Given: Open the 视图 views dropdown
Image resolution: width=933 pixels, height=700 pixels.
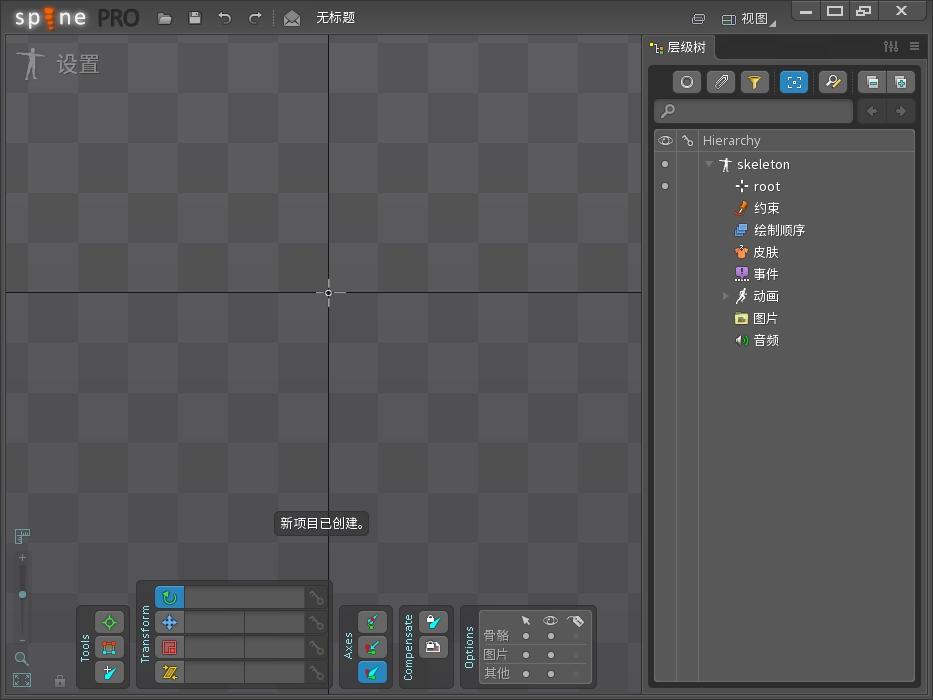Looking at the screenshot, I should click(748, 18).
